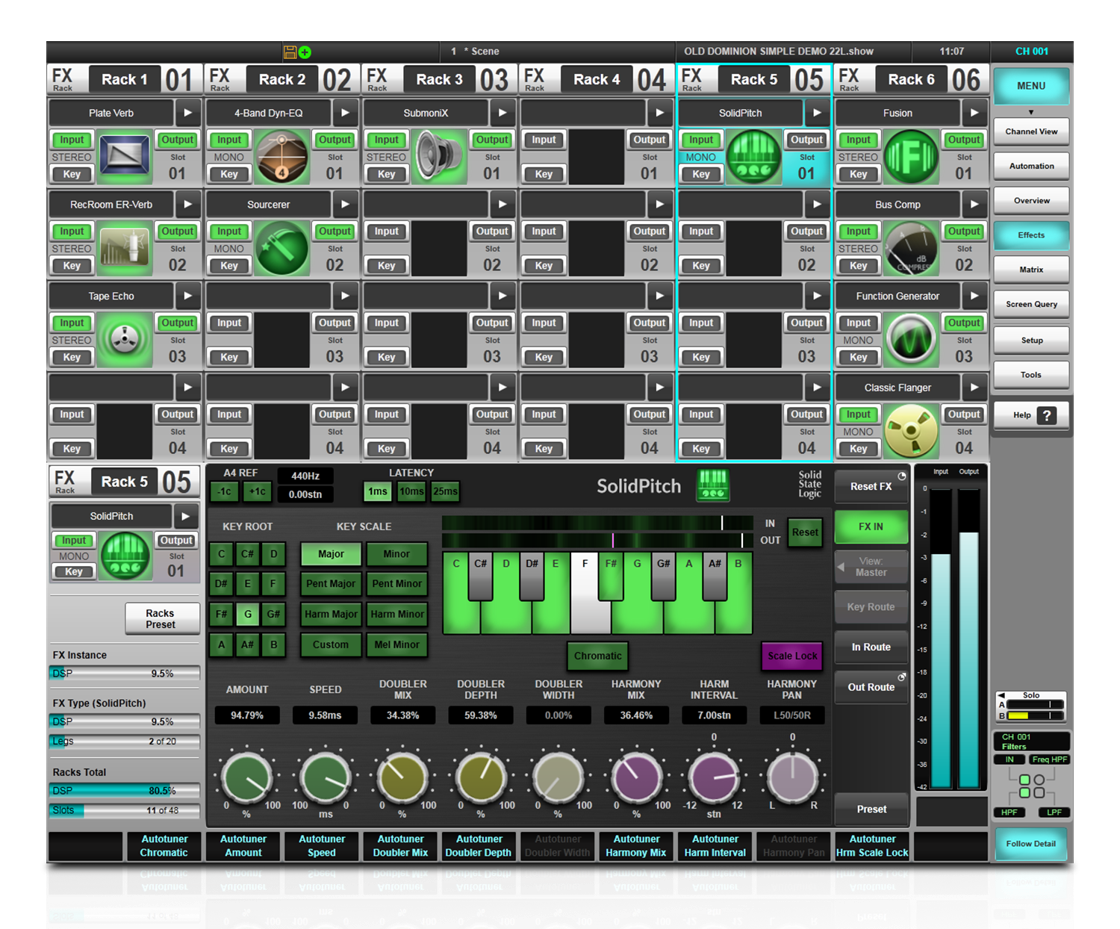Open the Tape Echo reel icon
Viewport: 1120px width, 929px height.
point(124,340)
